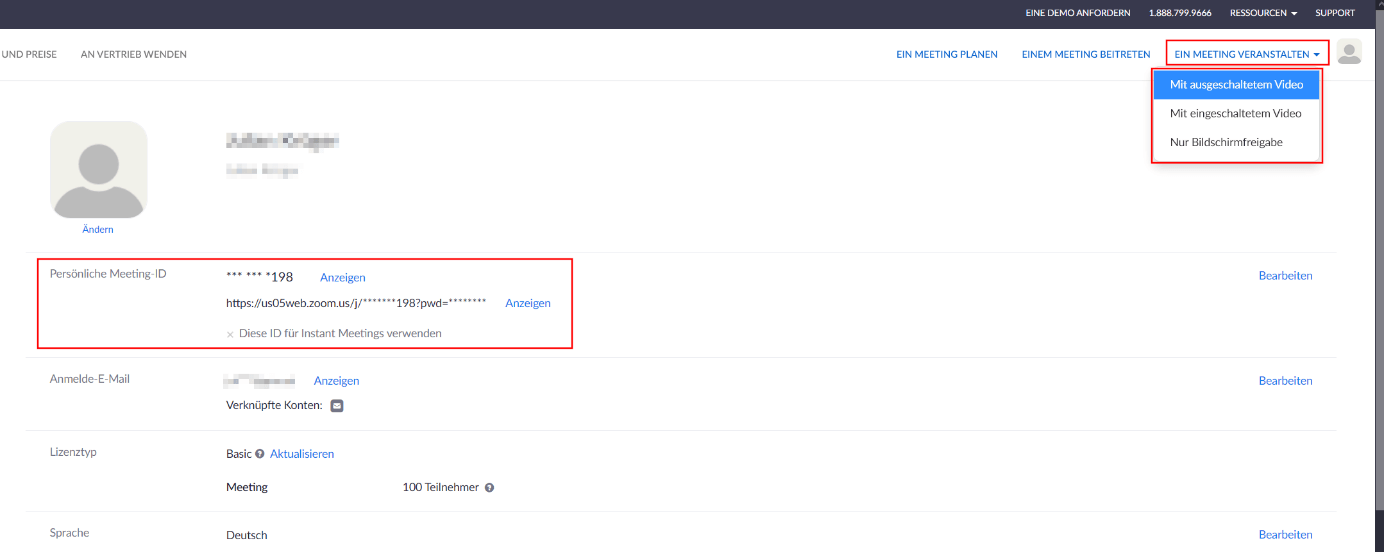This screenshot has height=552, width=1384.
Task: Toggle 'Diese ID für Instant Meetings verwenden' mark
Action: 230,334
